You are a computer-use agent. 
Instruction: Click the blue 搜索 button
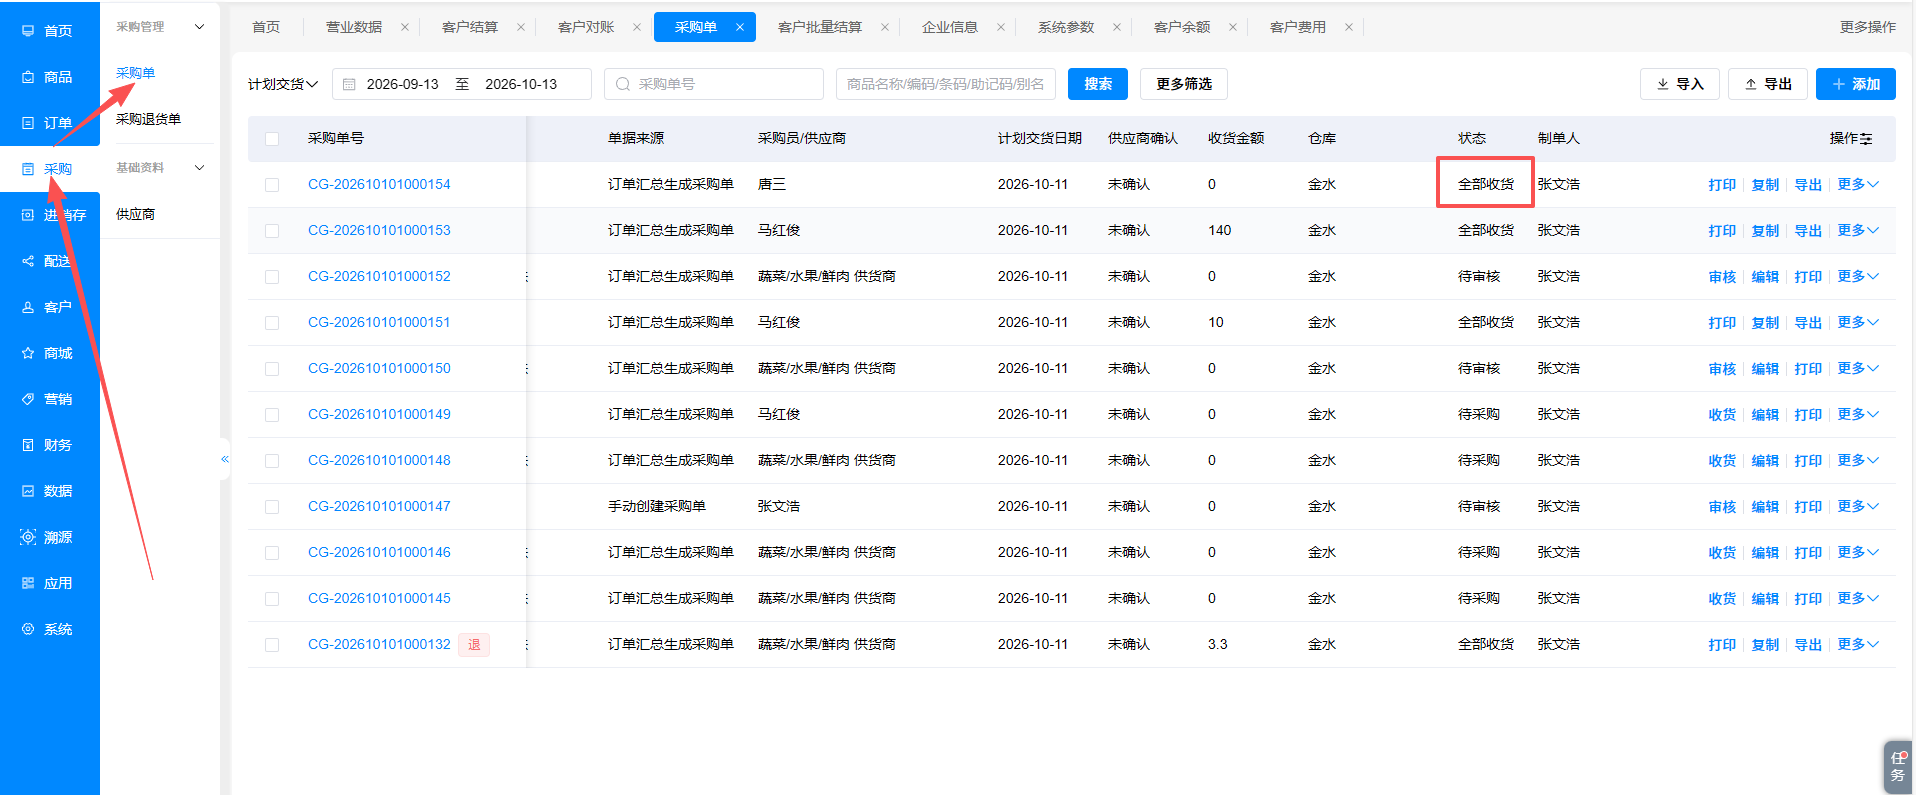(x=1098, y=84)
